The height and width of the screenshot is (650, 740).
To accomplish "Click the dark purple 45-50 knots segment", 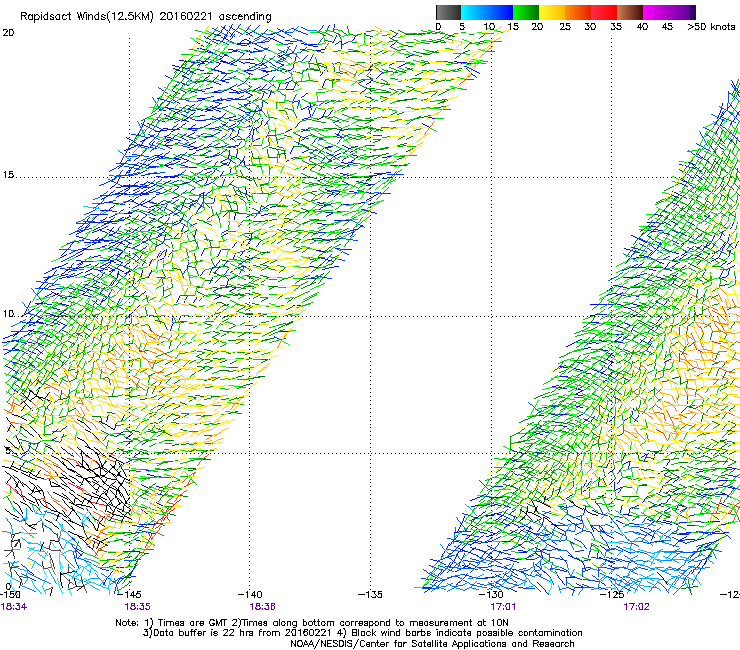I will coord(682,12).
